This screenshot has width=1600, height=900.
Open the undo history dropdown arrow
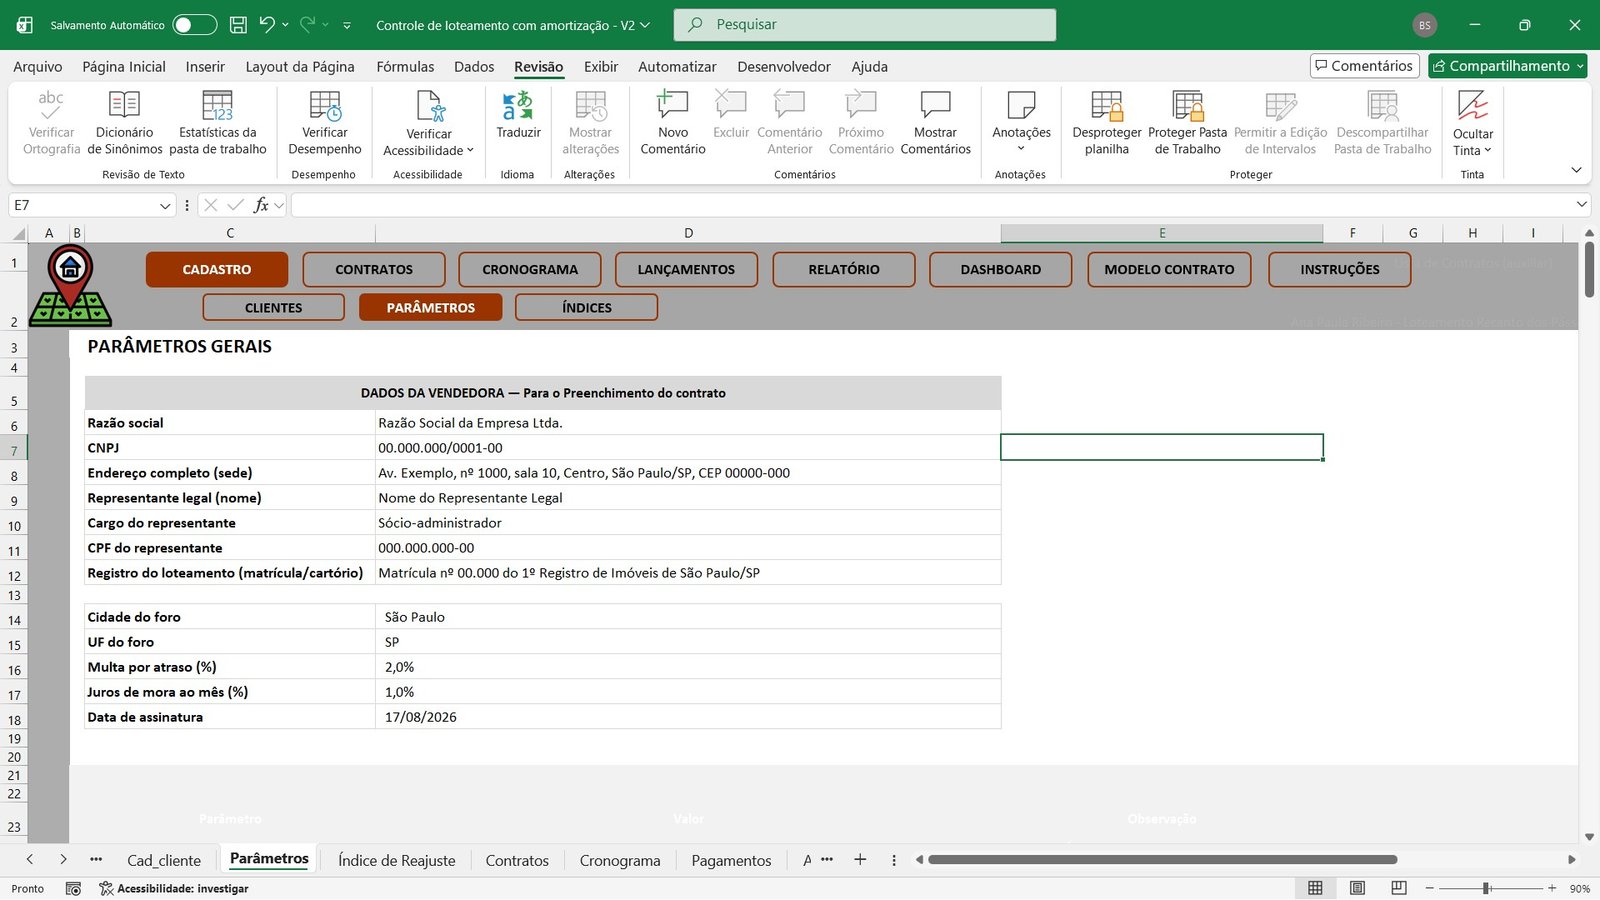click(x=285, y=25)
